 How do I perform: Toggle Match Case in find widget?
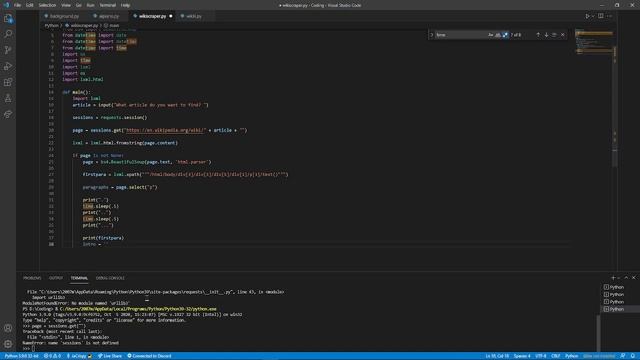(x=490, y=35)
